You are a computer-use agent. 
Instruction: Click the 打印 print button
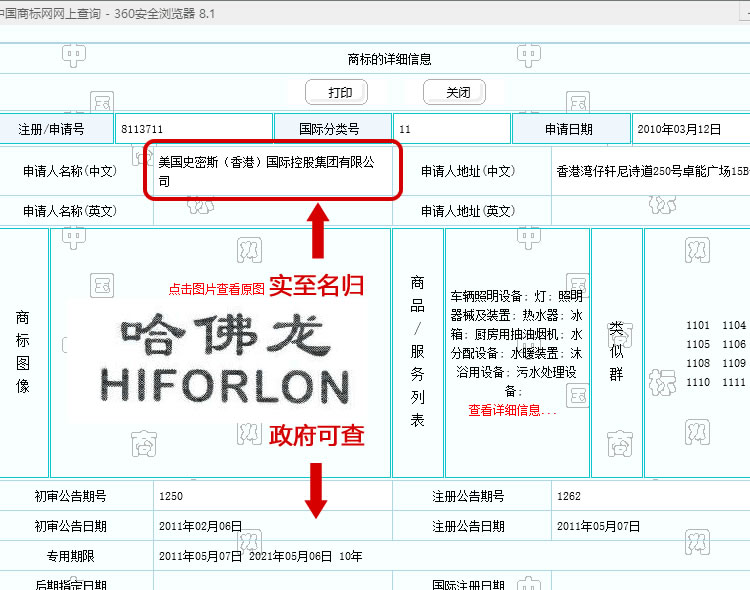tap(336, 92)
